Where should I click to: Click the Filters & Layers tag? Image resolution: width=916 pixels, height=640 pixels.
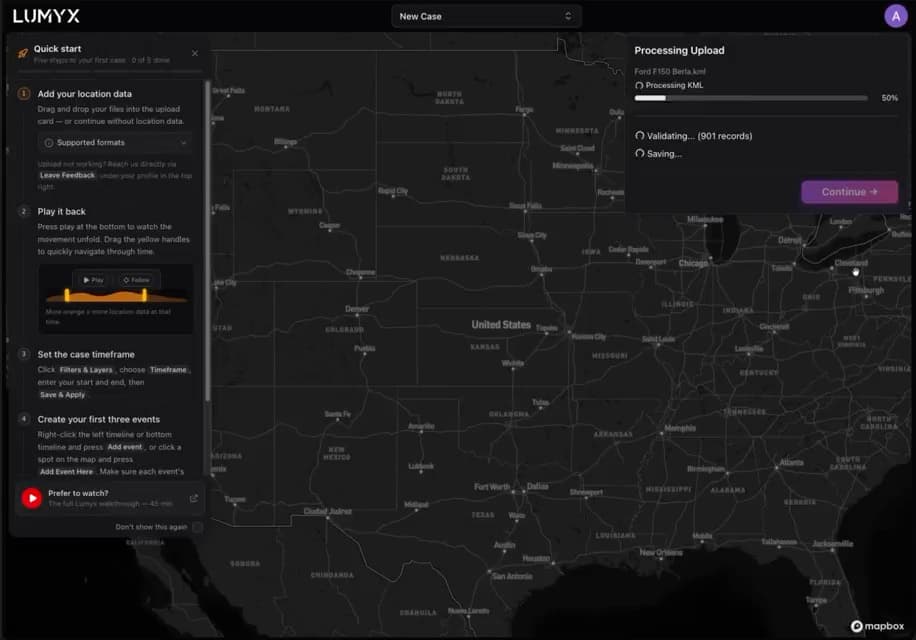click(x=86, y=370)
